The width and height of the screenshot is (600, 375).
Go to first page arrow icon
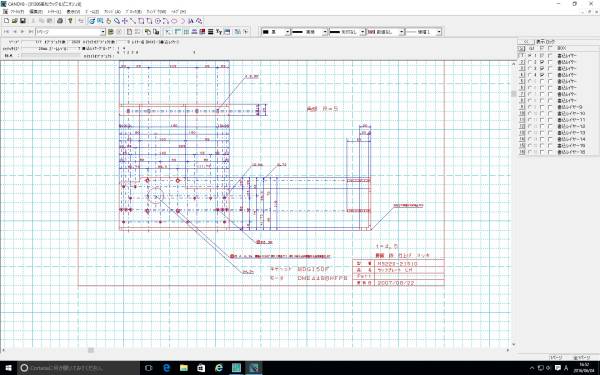click(x=7, y=32)
